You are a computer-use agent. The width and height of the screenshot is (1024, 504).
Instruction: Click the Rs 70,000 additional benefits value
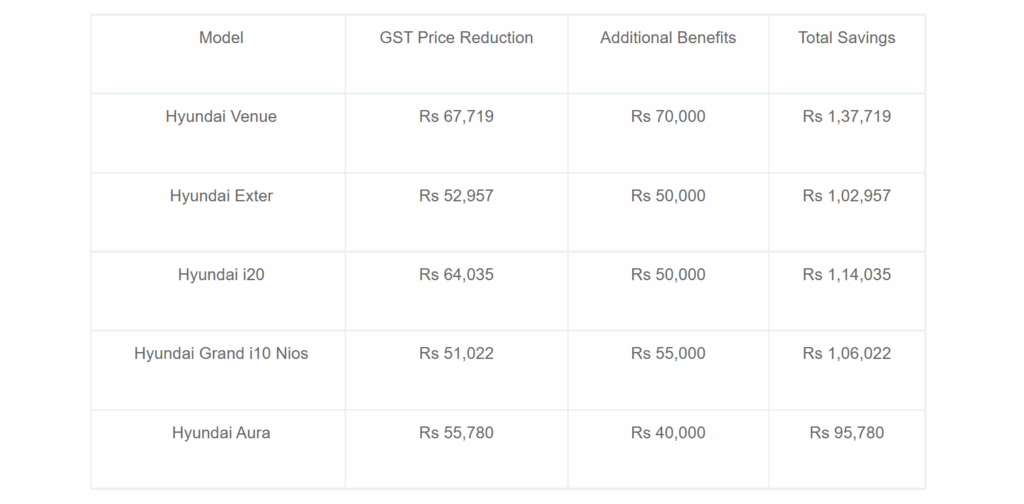pos(668,117)
